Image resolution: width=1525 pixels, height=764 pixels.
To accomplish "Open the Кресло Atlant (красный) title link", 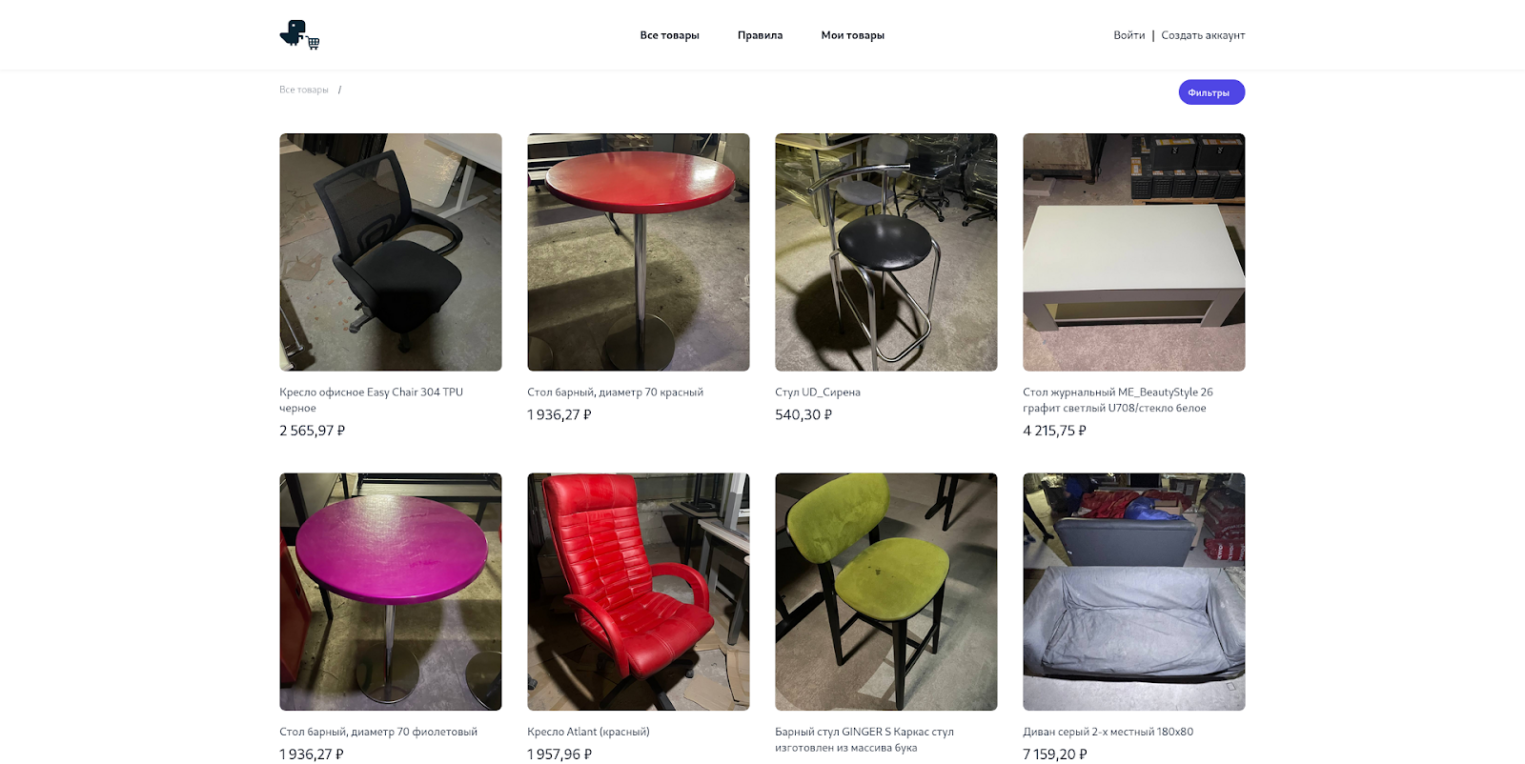I will click(588, 732).
